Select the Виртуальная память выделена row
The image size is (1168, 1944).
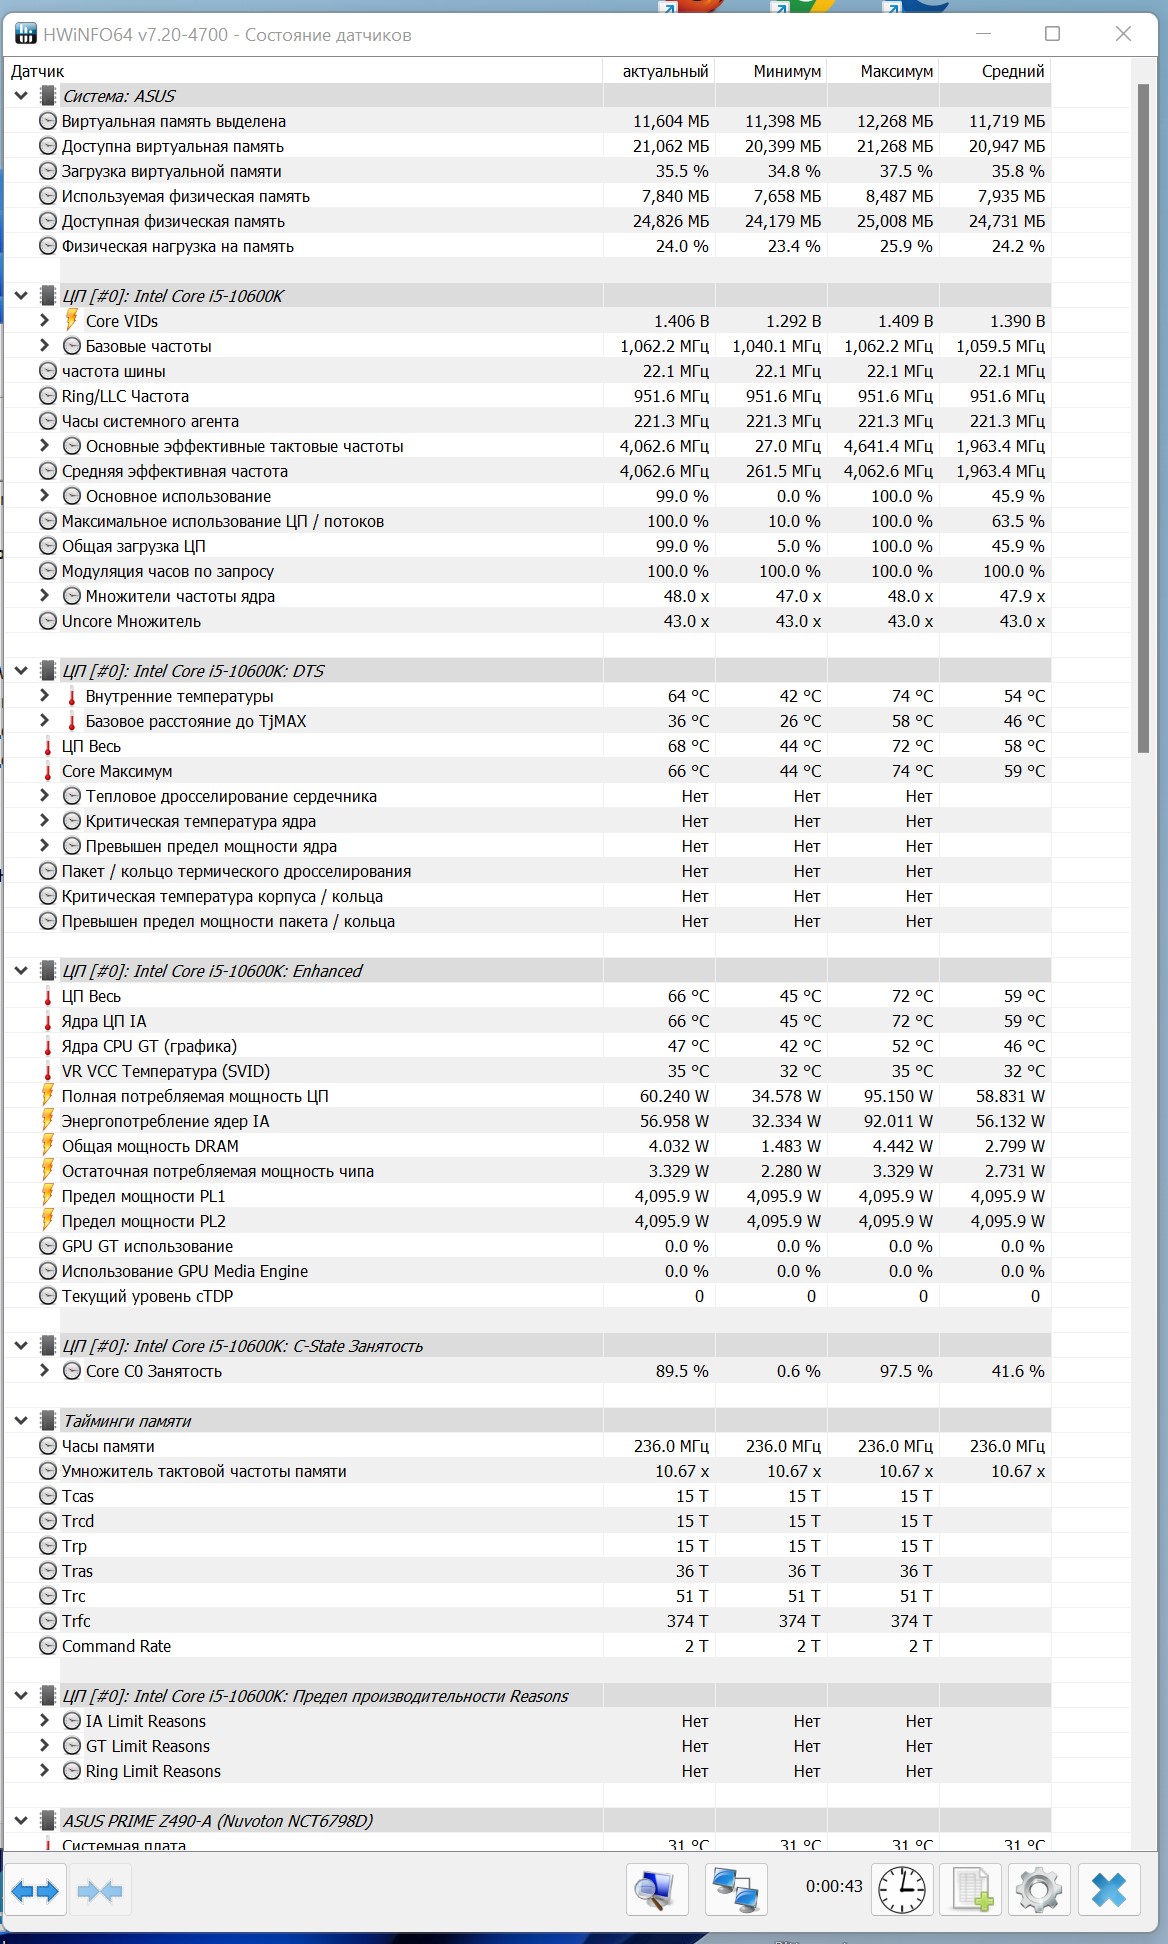tap(528, 121)
